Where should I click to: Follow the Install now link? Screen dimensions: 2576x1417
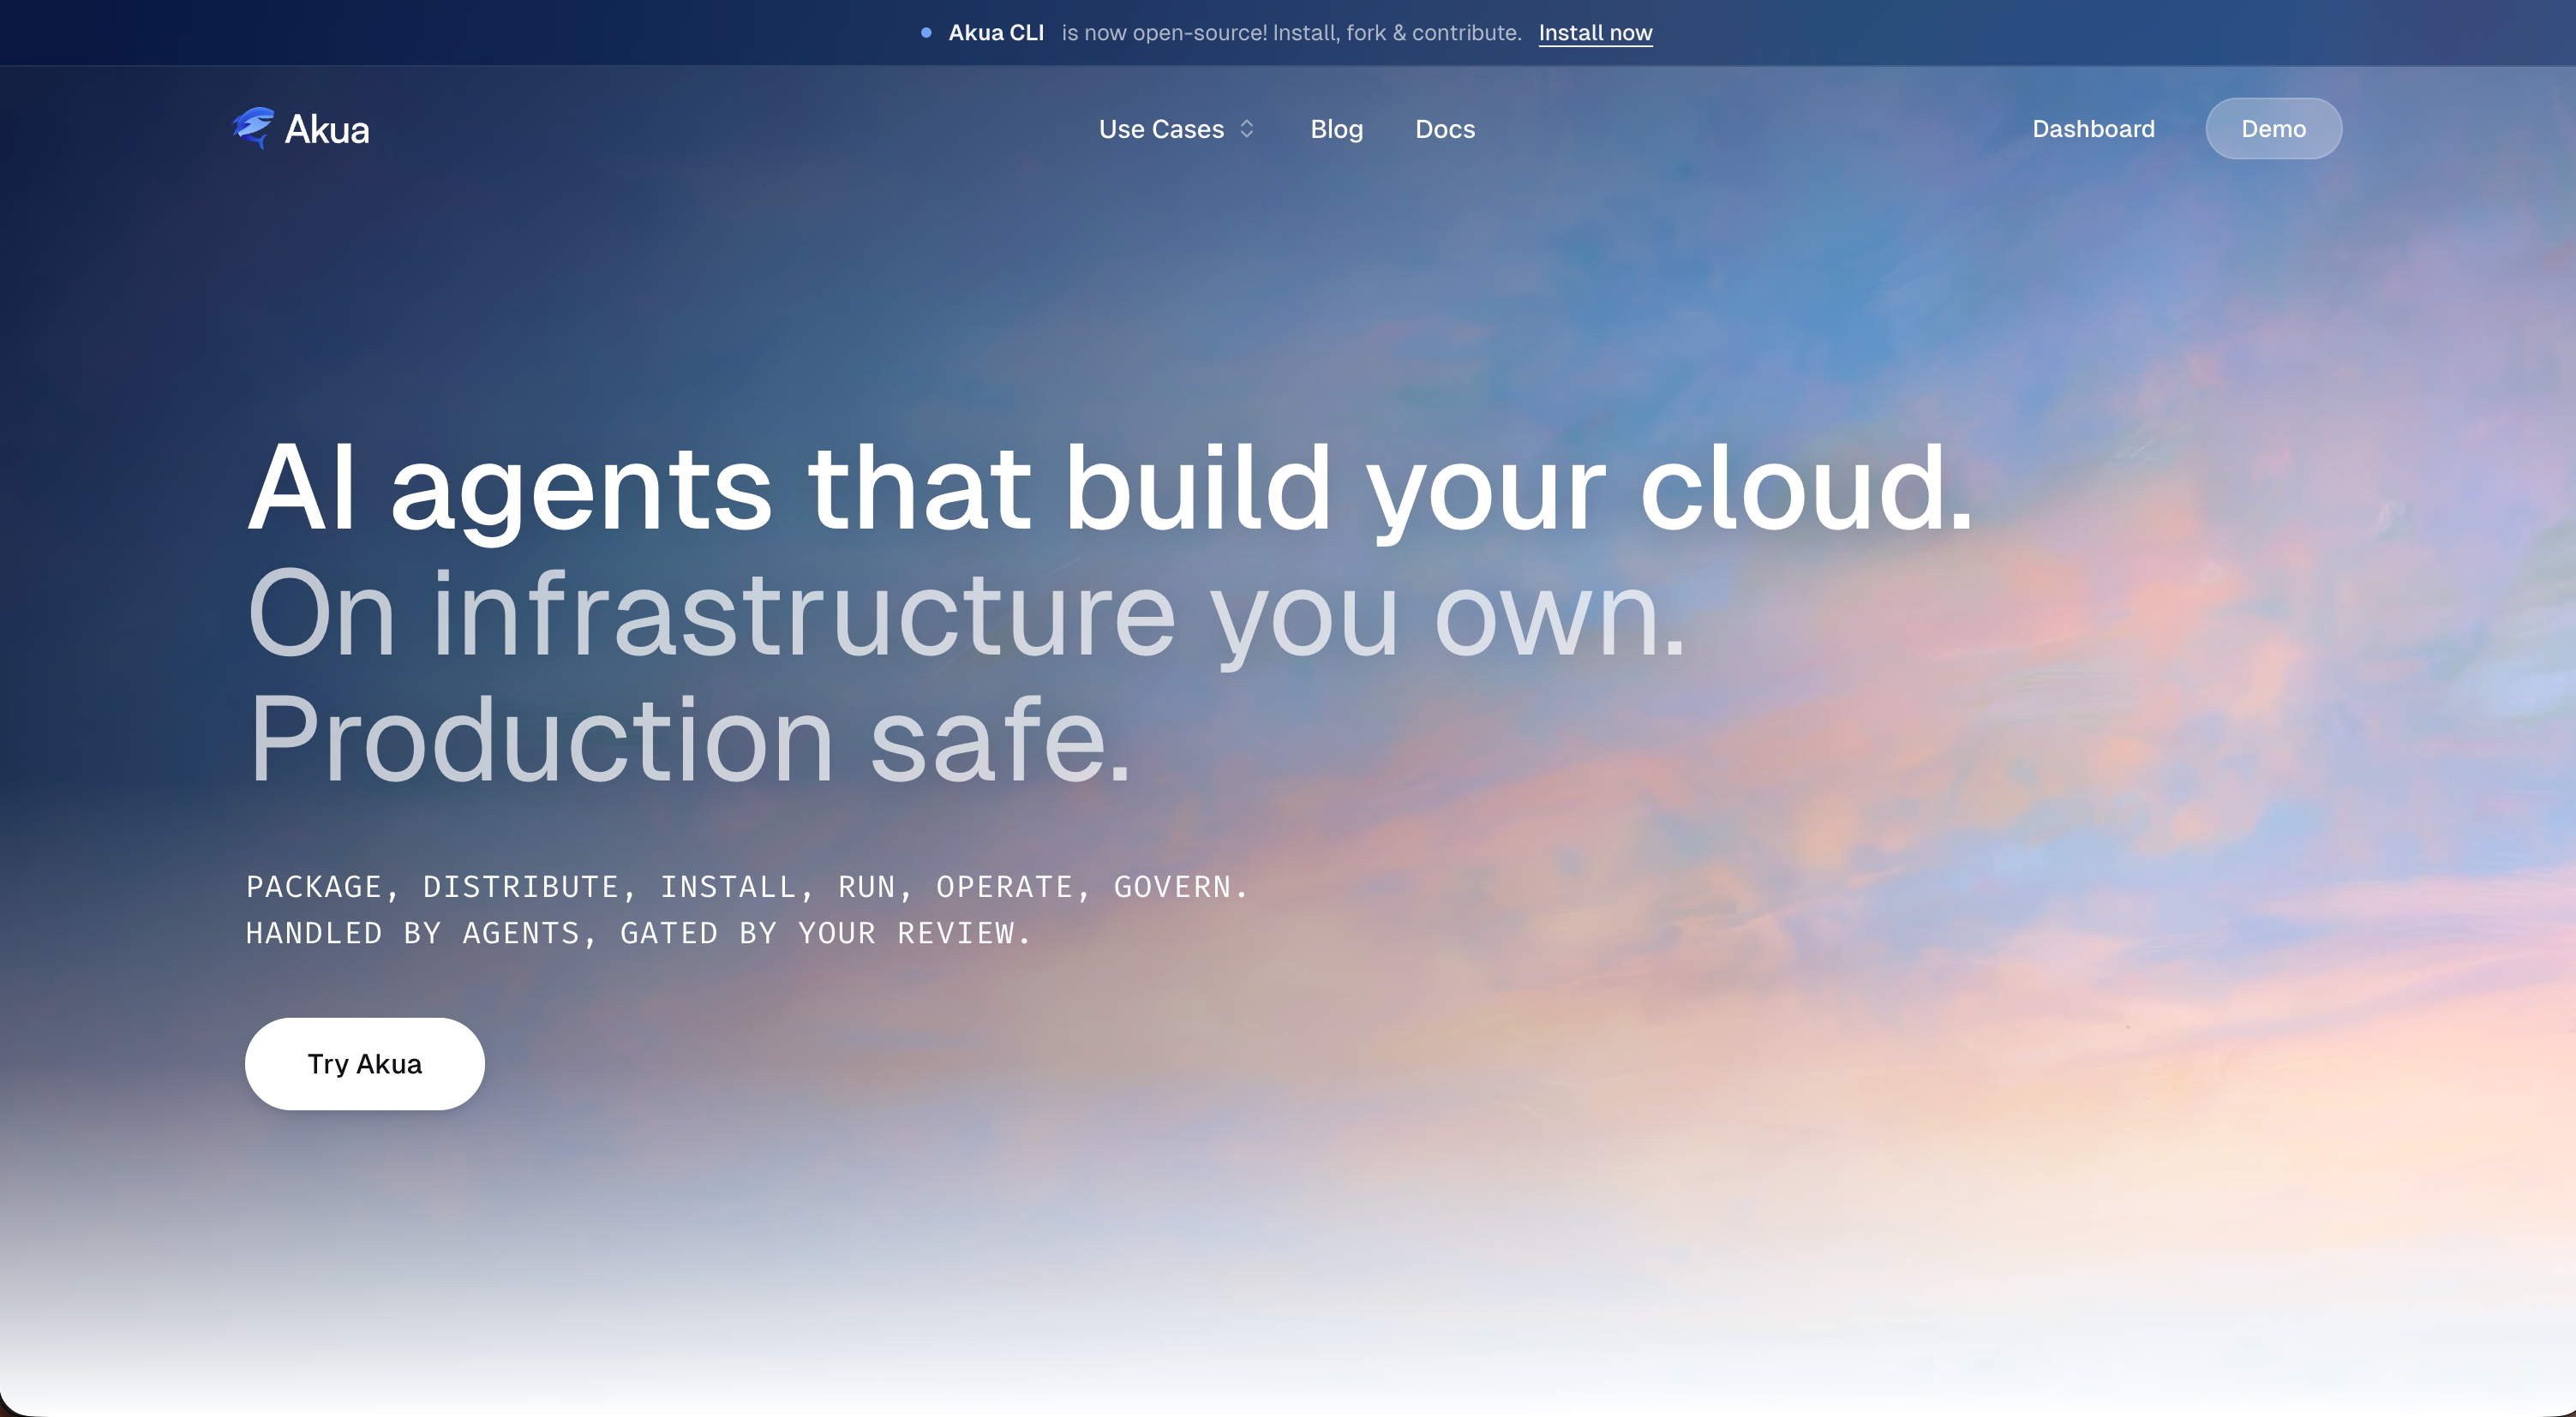click(x=1595, y=33)
